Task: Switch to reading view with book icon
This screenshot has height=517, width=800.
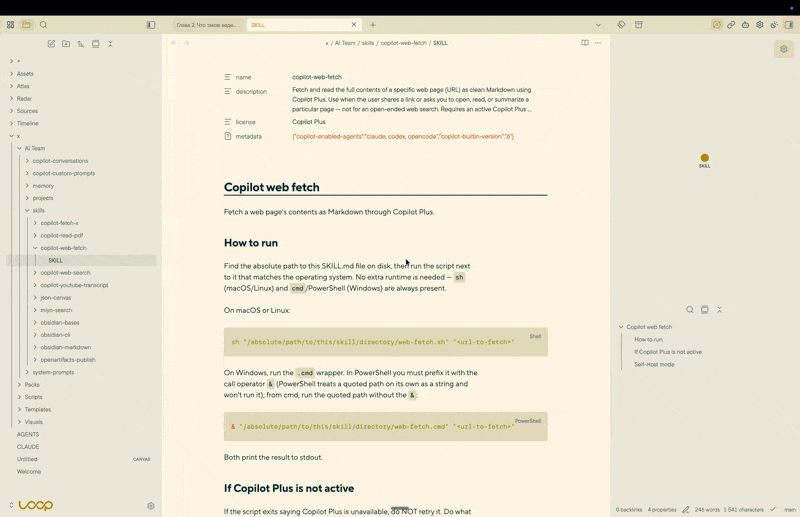Action: point(585,43)
